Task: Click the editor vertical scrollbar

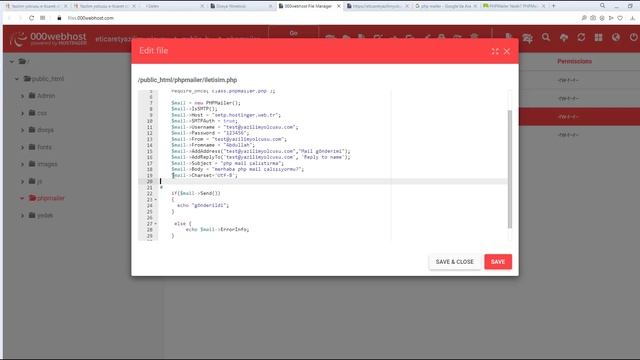Action: (x=510, y=169)
